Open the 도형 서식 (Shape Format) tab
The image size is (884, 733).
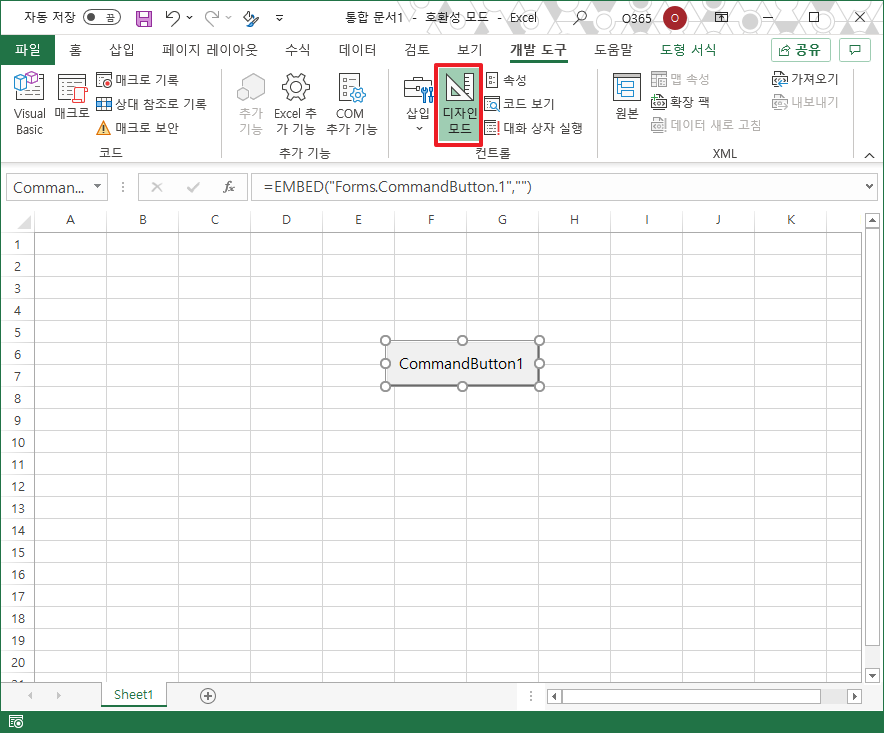[688, 50]
